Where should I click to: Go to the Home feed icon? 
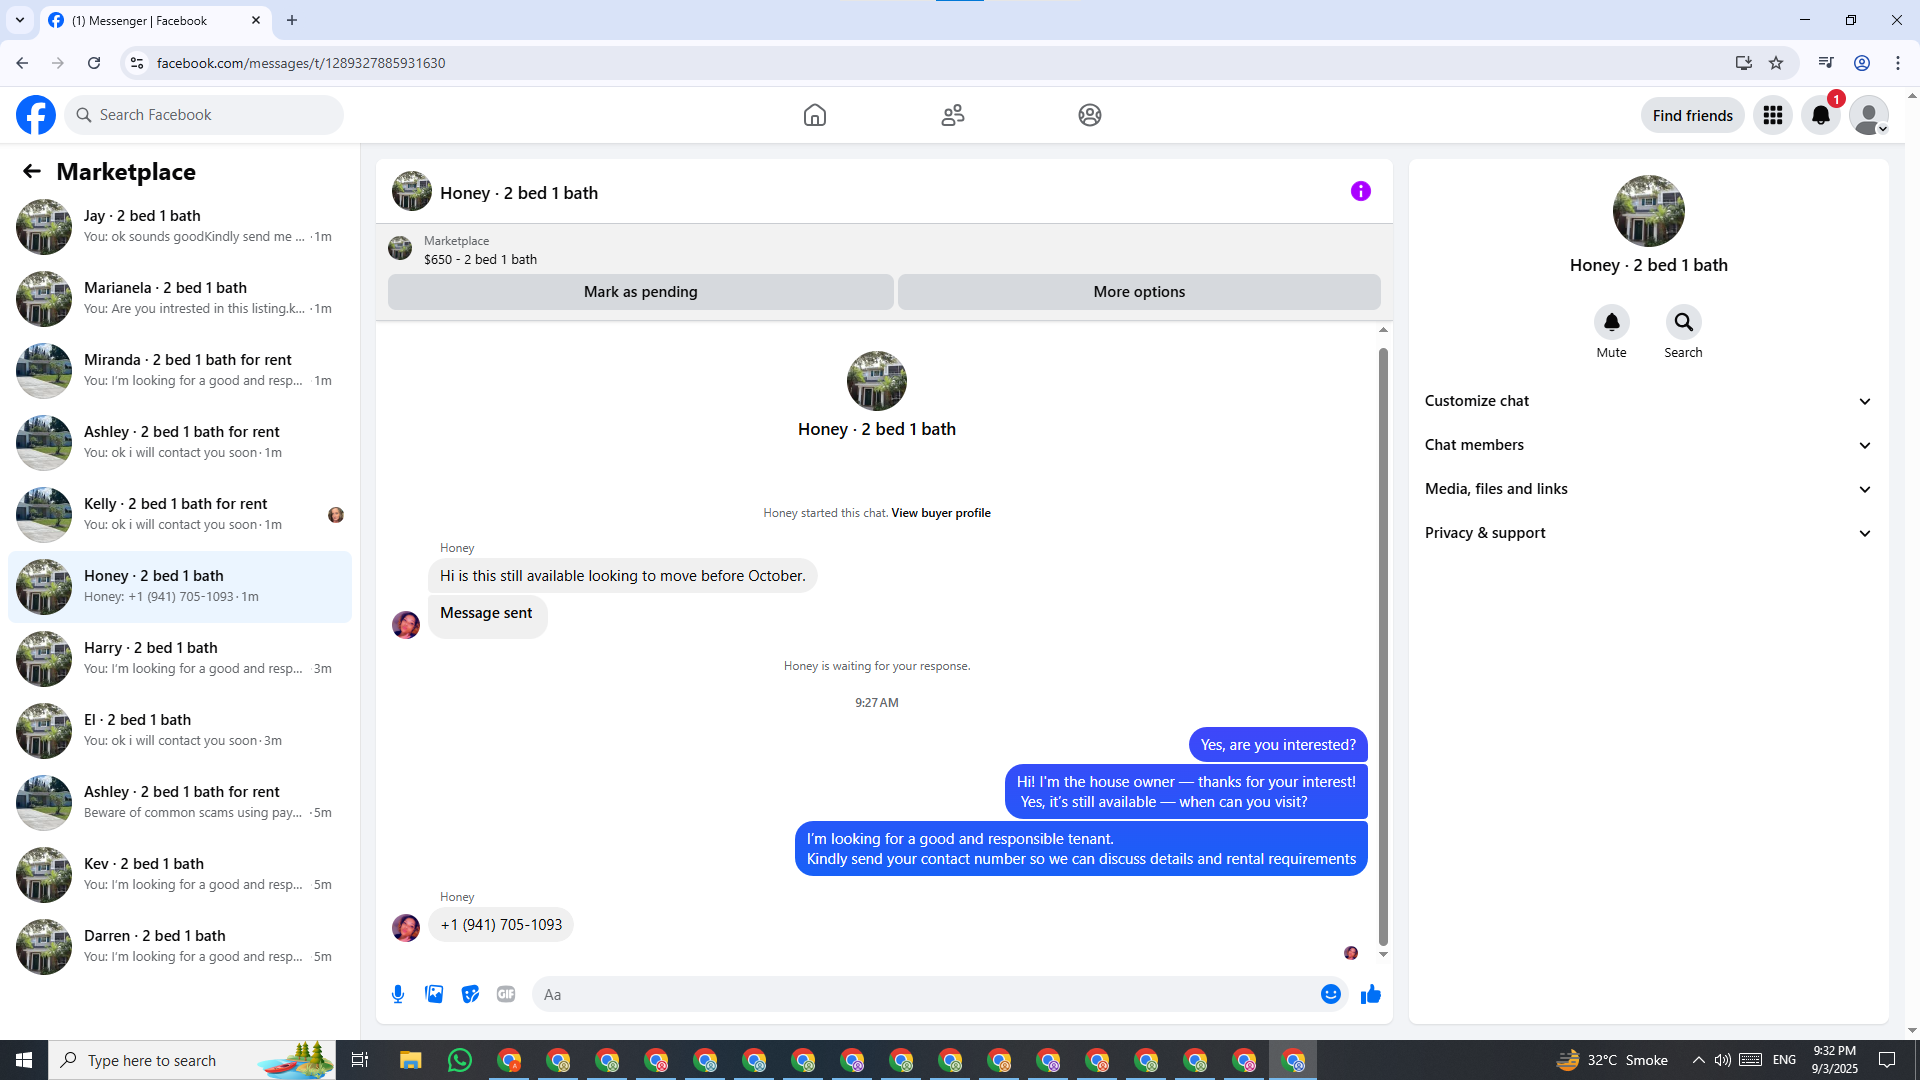pyautogui.click(x=815, y=115)
